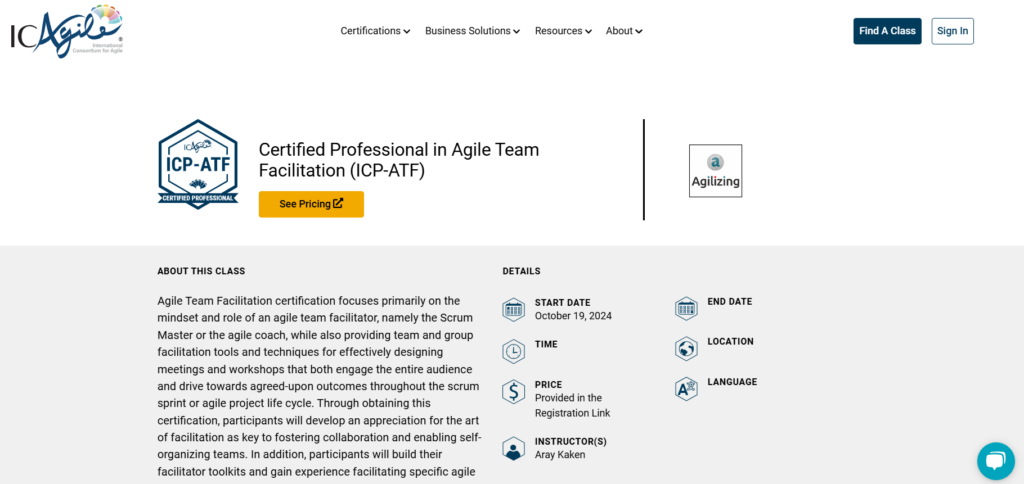Expand the Business Solutions menu
1024x484 pixels.
[x=472, y=31]
